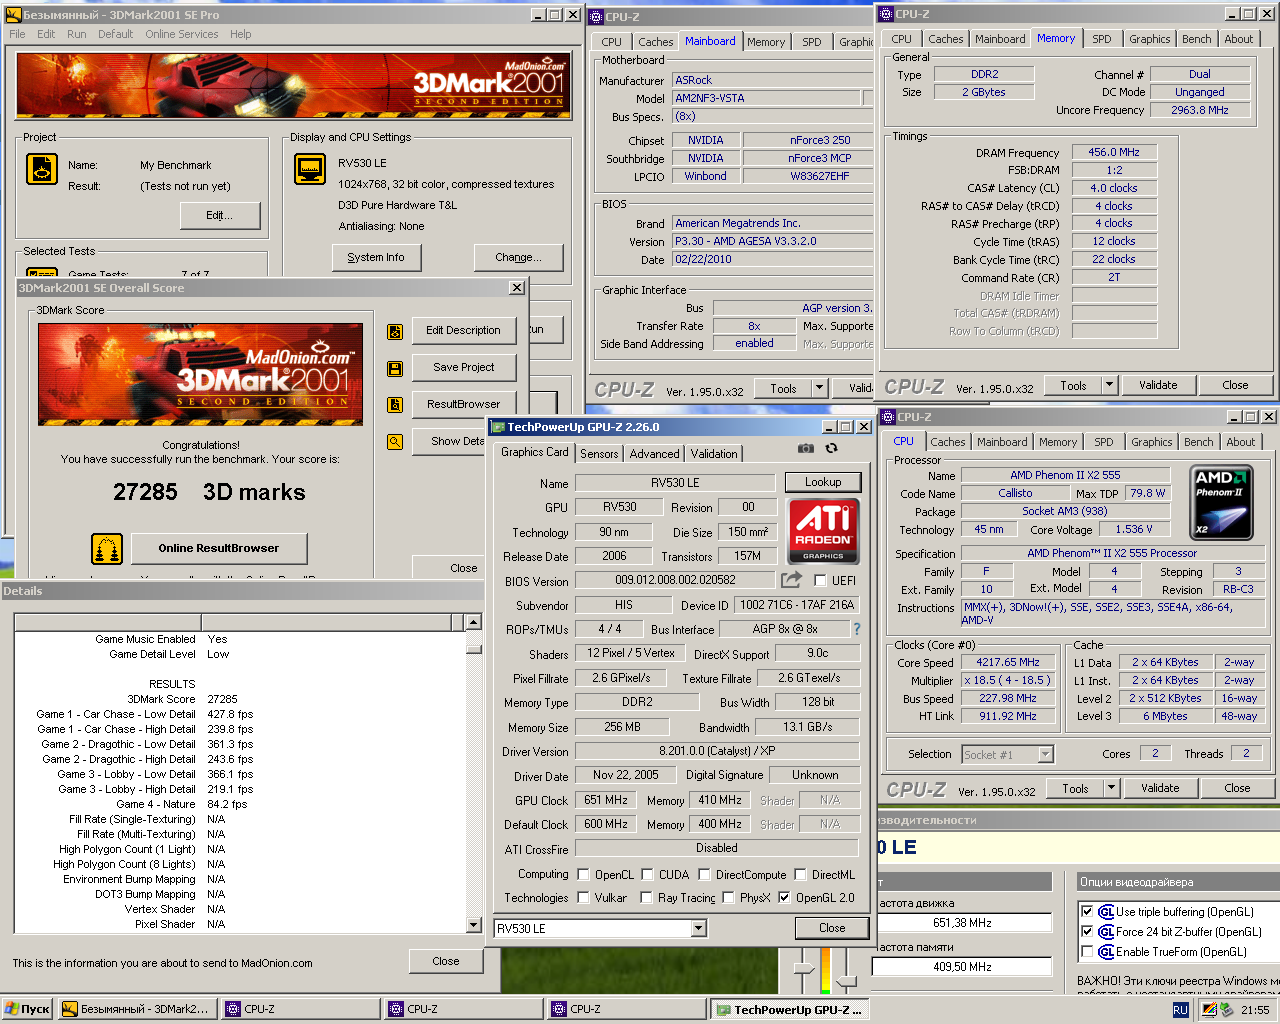Click the Edit... project button

[219, 215]
